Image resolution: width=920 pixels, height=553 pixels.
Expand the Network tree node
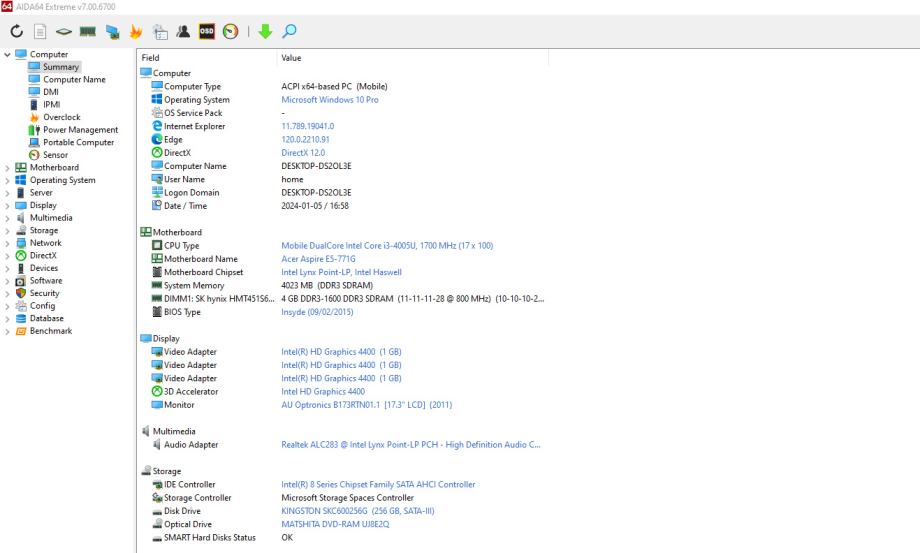coord(7,243)
